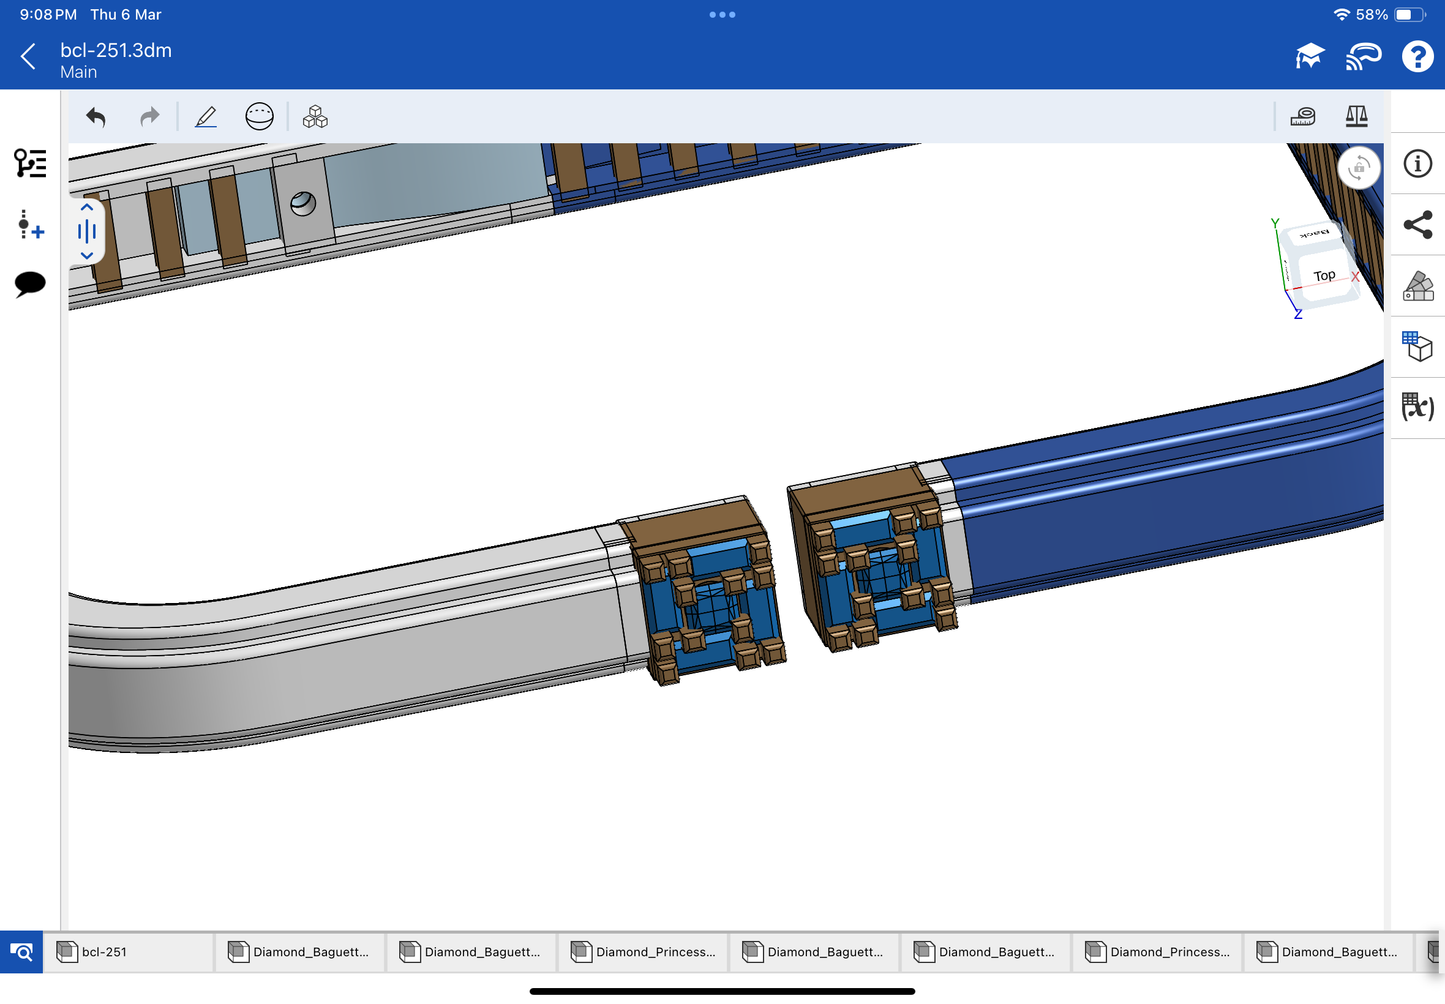Open the variable table (x) icon

coord(1417,407)
